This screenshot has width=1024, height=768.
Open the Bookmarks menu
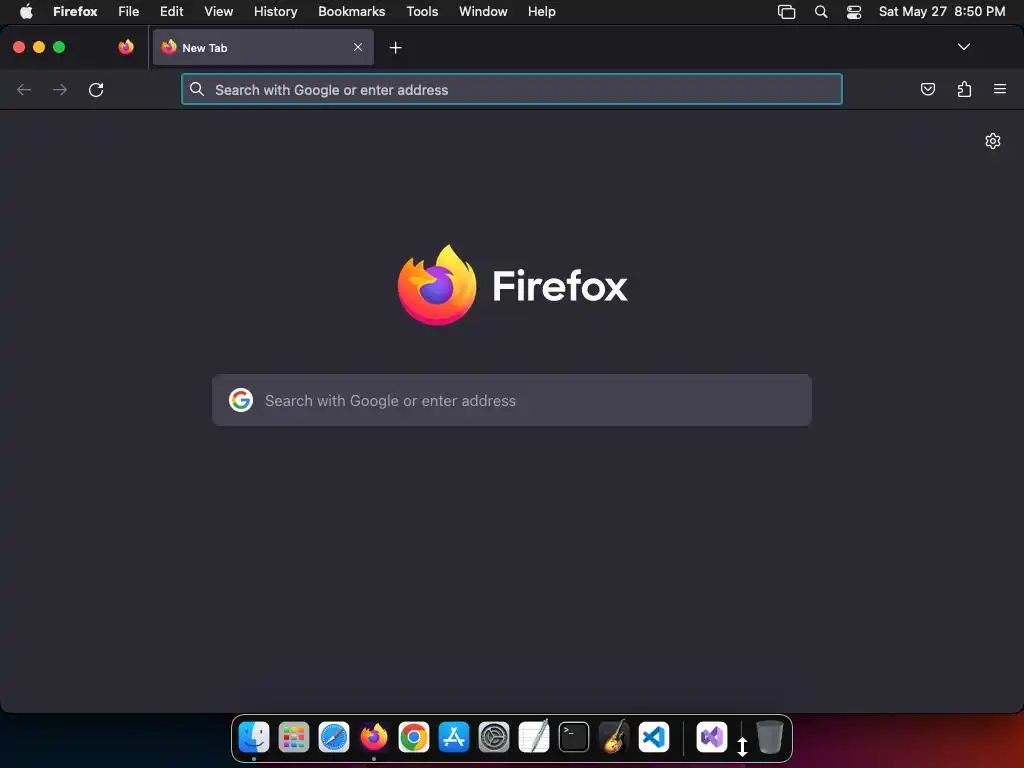tap(351, 11)
